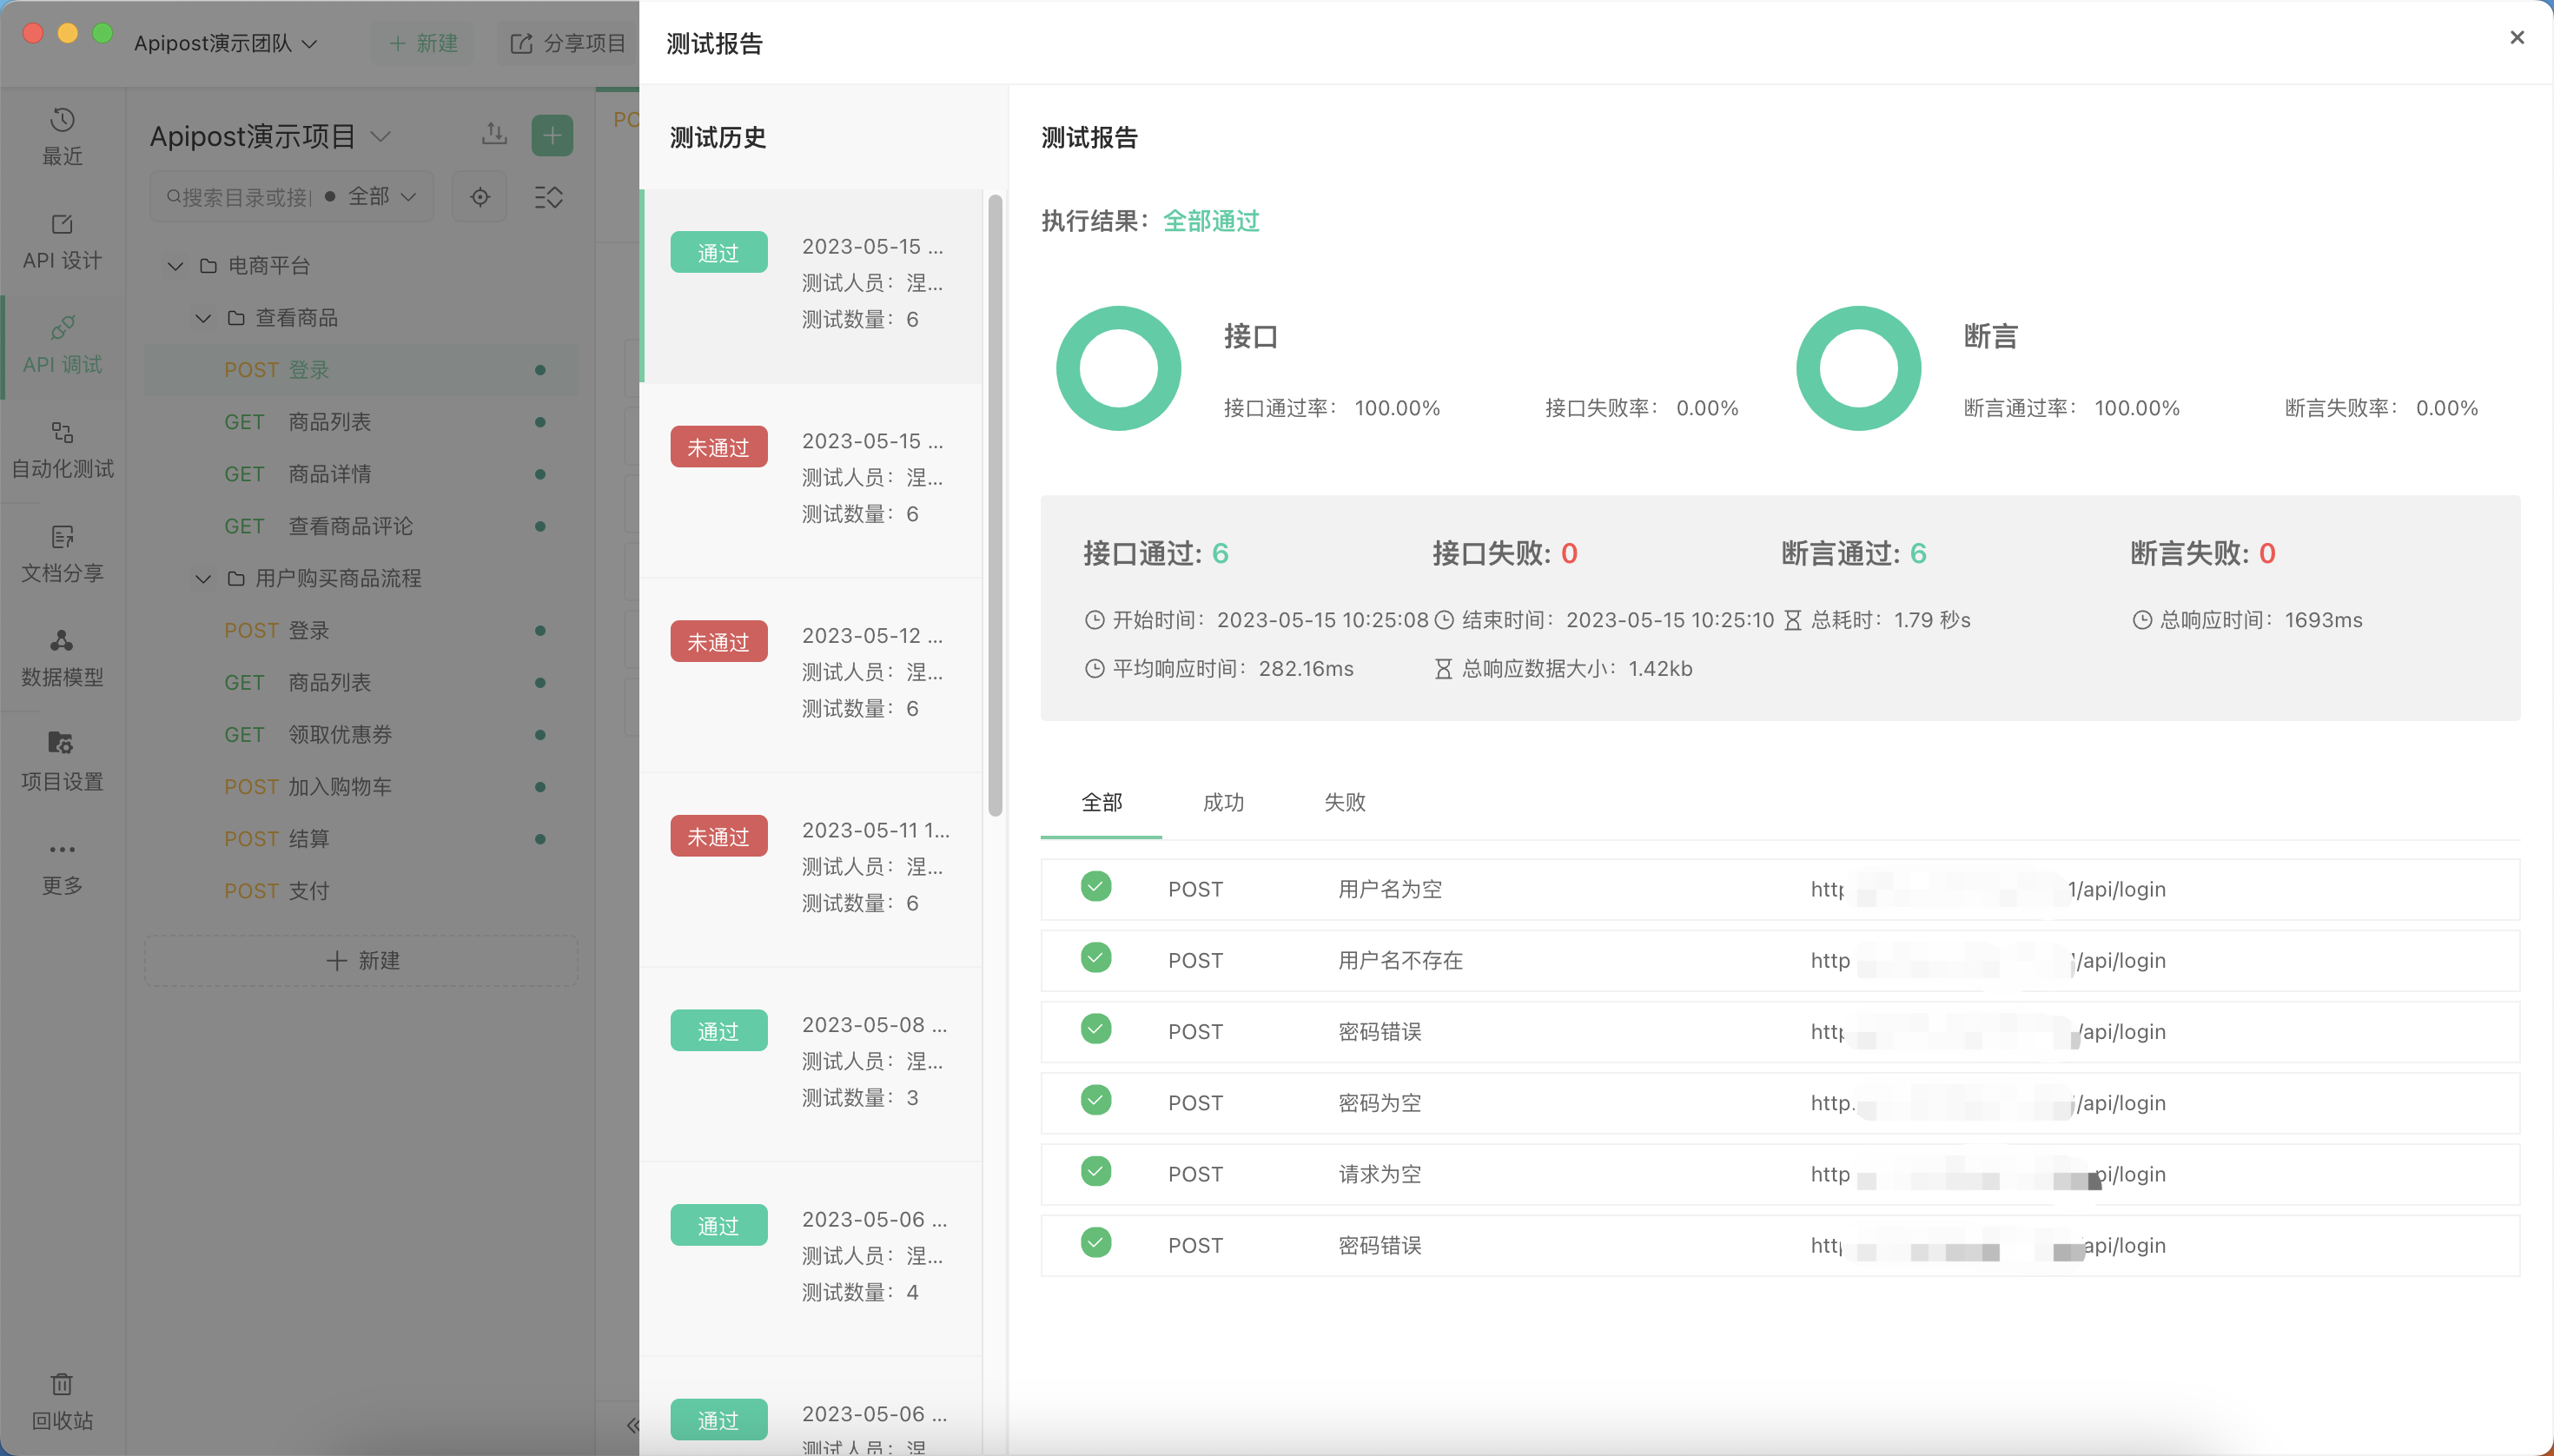Click the 全部通过 execution result text
The image size is (2554, 1456).
coord(1211,221)
